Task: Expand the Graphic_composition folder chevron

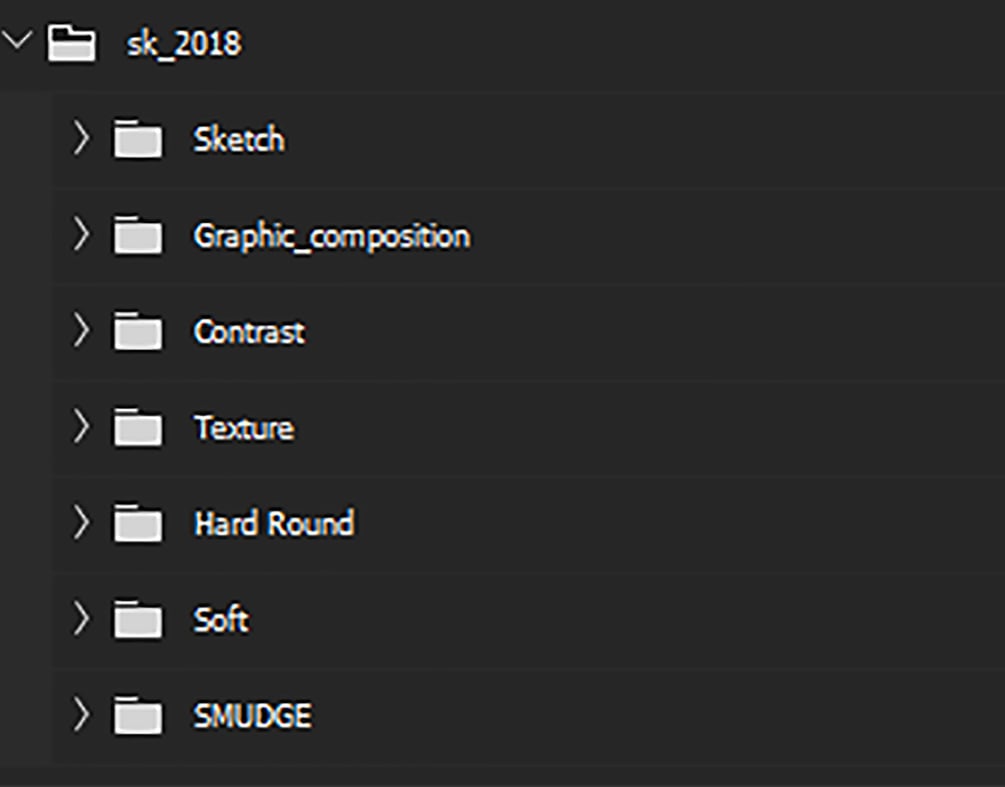Action: point(80,233)
